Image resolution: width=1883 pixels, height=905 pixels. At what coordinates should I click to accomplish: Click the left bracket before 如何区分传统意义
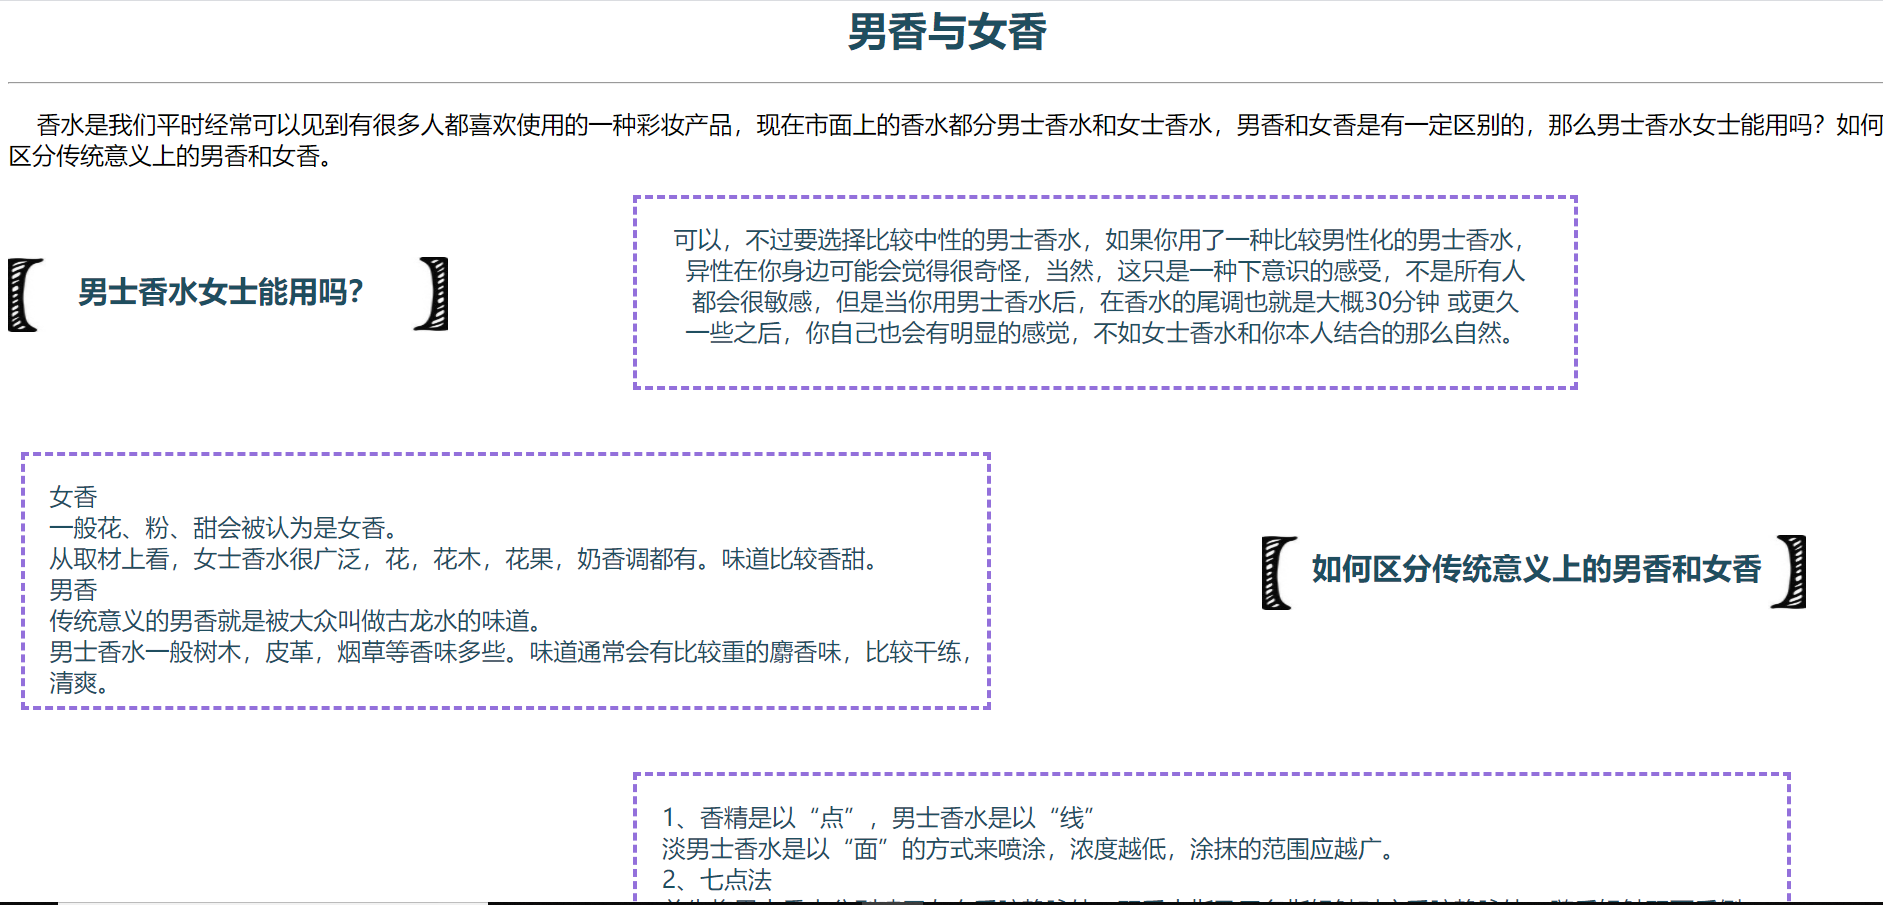coord(1279,572)
